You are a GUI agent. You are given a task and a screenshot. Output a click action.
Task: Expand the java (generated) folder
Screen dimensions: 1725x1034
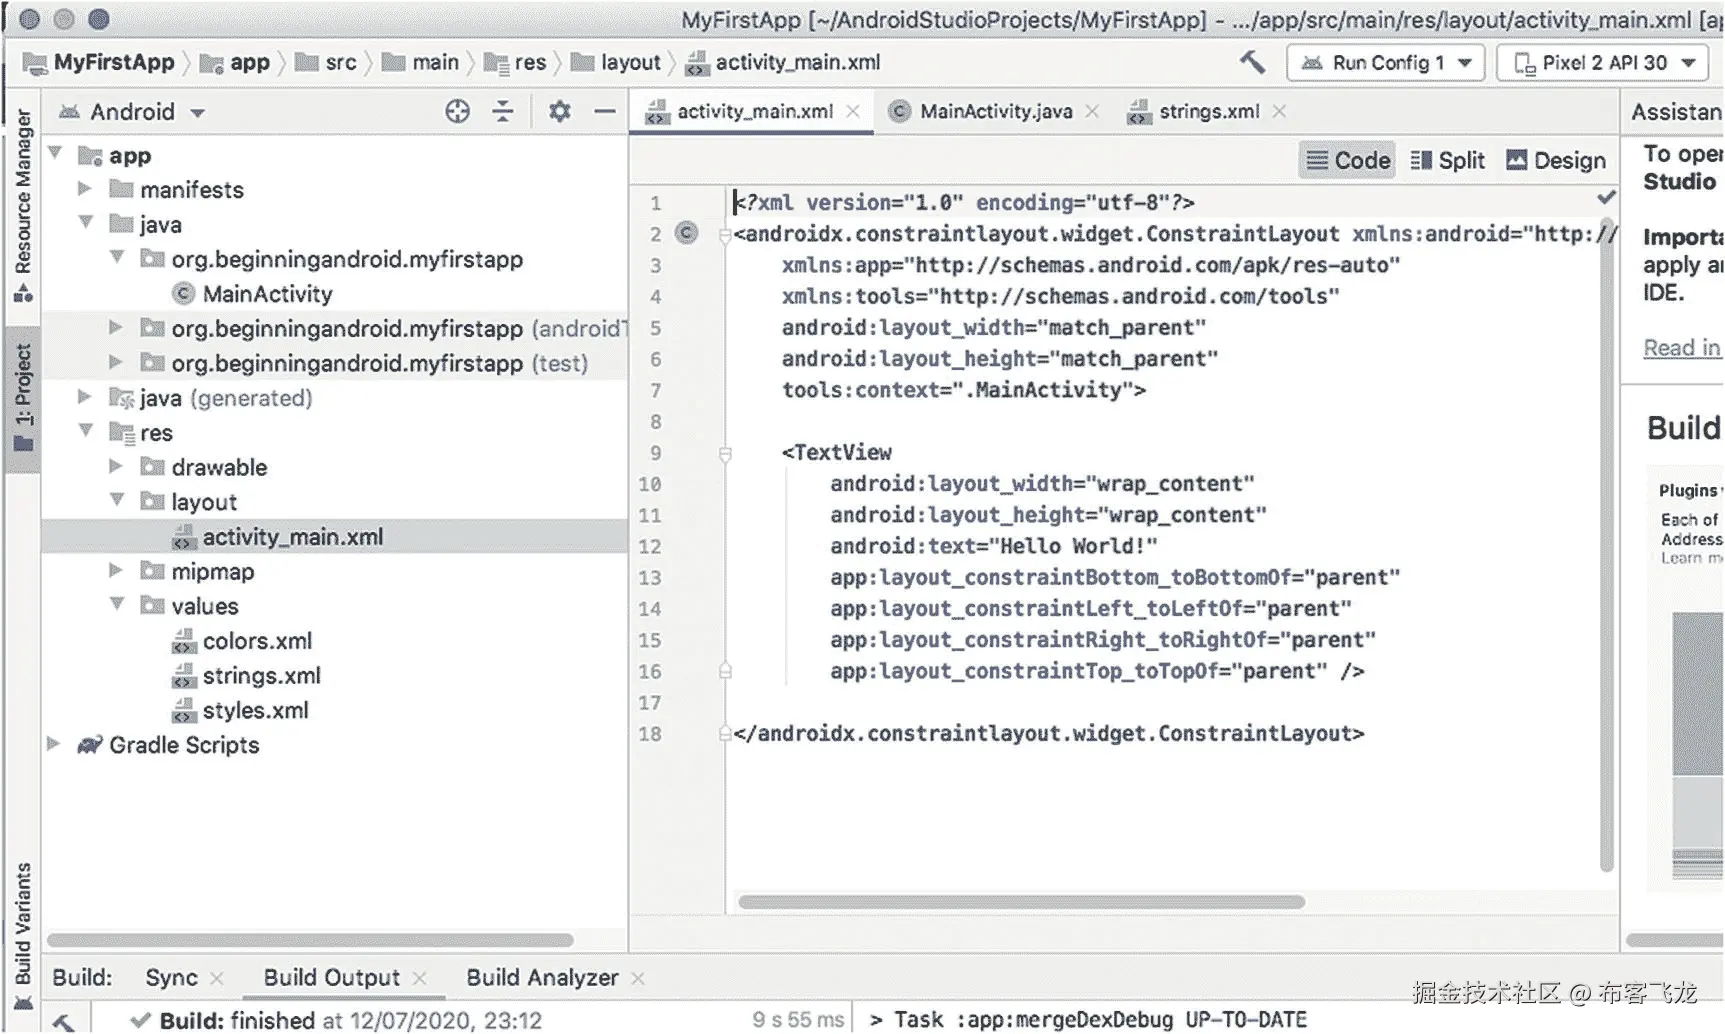85,397
